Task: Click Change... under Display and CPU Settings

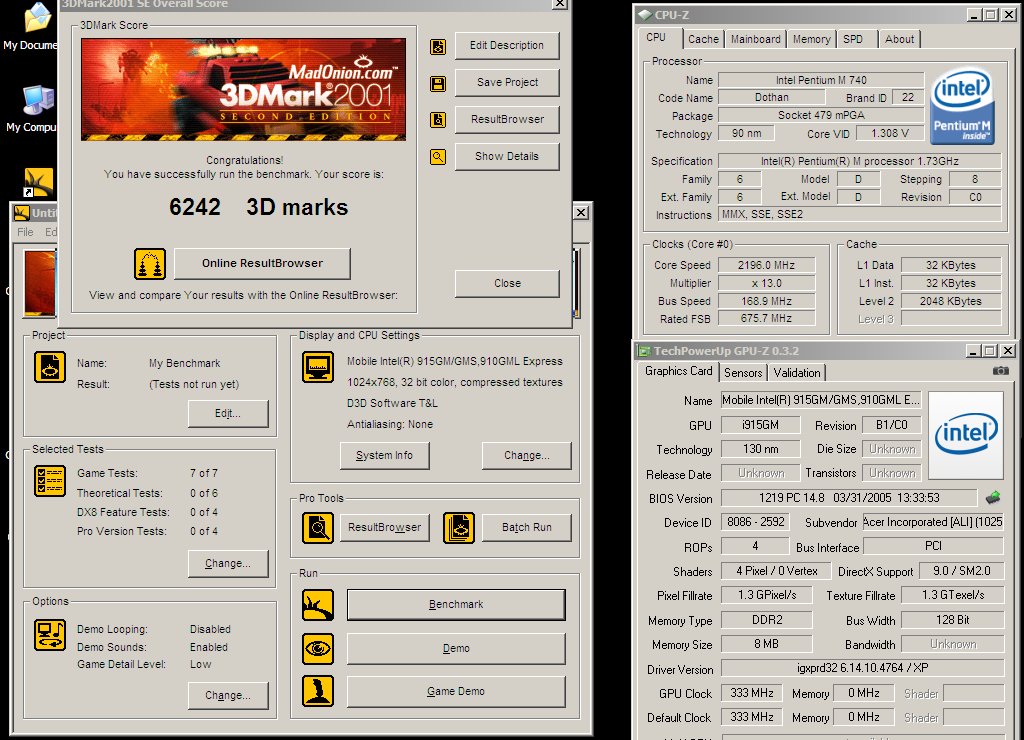Action: click(x=526, y=455)
